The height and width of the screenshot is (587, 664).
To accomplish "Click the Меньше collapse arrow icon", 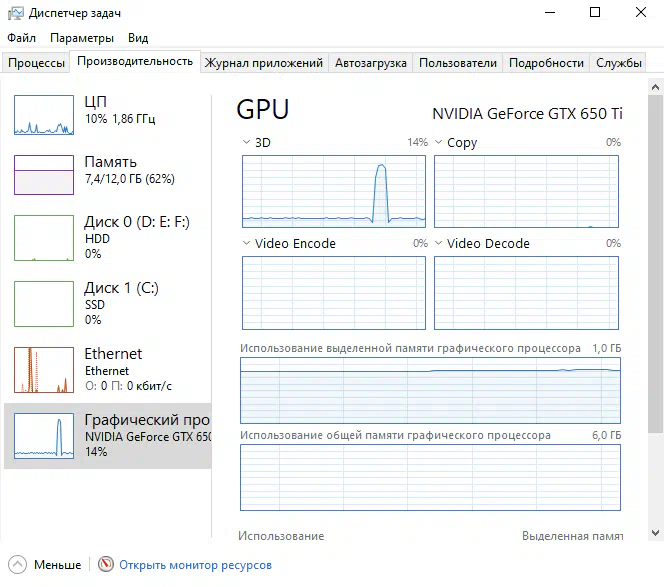I will pyautogui.click(x=16, y=565).
